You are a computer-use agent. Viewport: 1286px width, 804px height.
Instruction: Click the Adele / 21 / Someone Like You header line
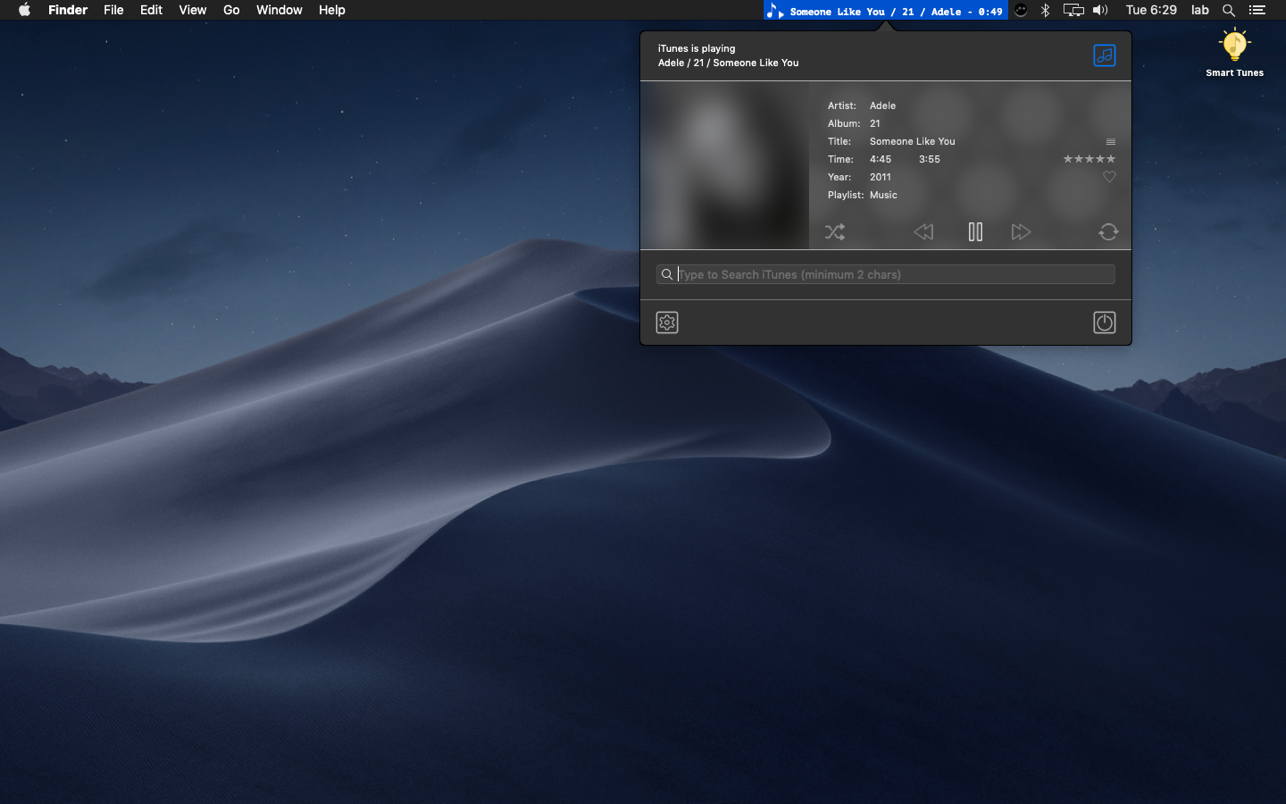click(728, 63)
